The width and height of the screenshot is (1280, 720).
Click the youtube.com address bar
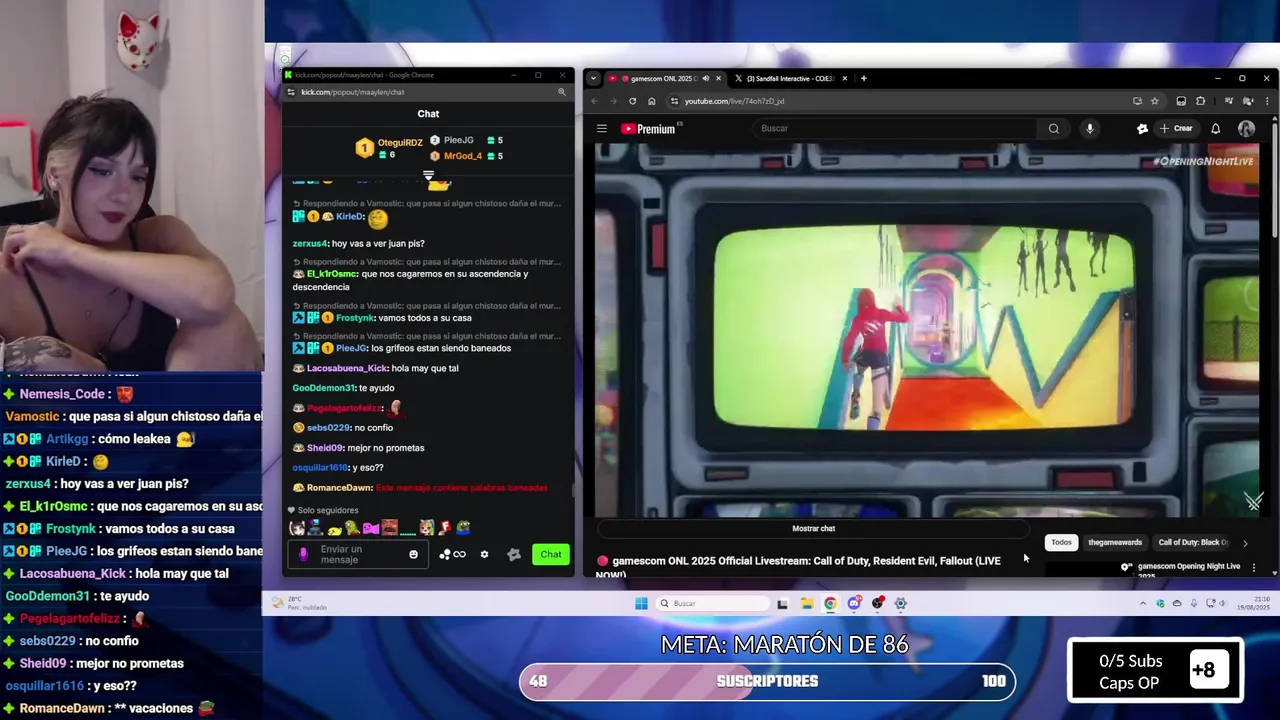(900, 101)
